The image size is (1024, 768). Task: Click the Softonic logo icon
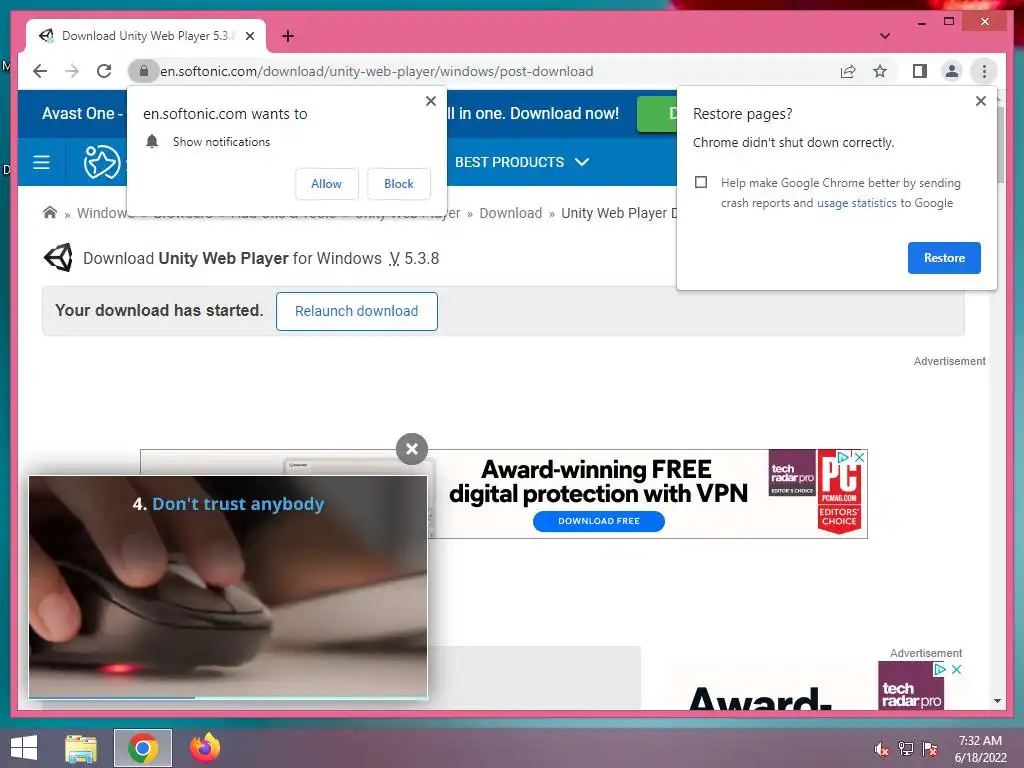tap(101, 162)
